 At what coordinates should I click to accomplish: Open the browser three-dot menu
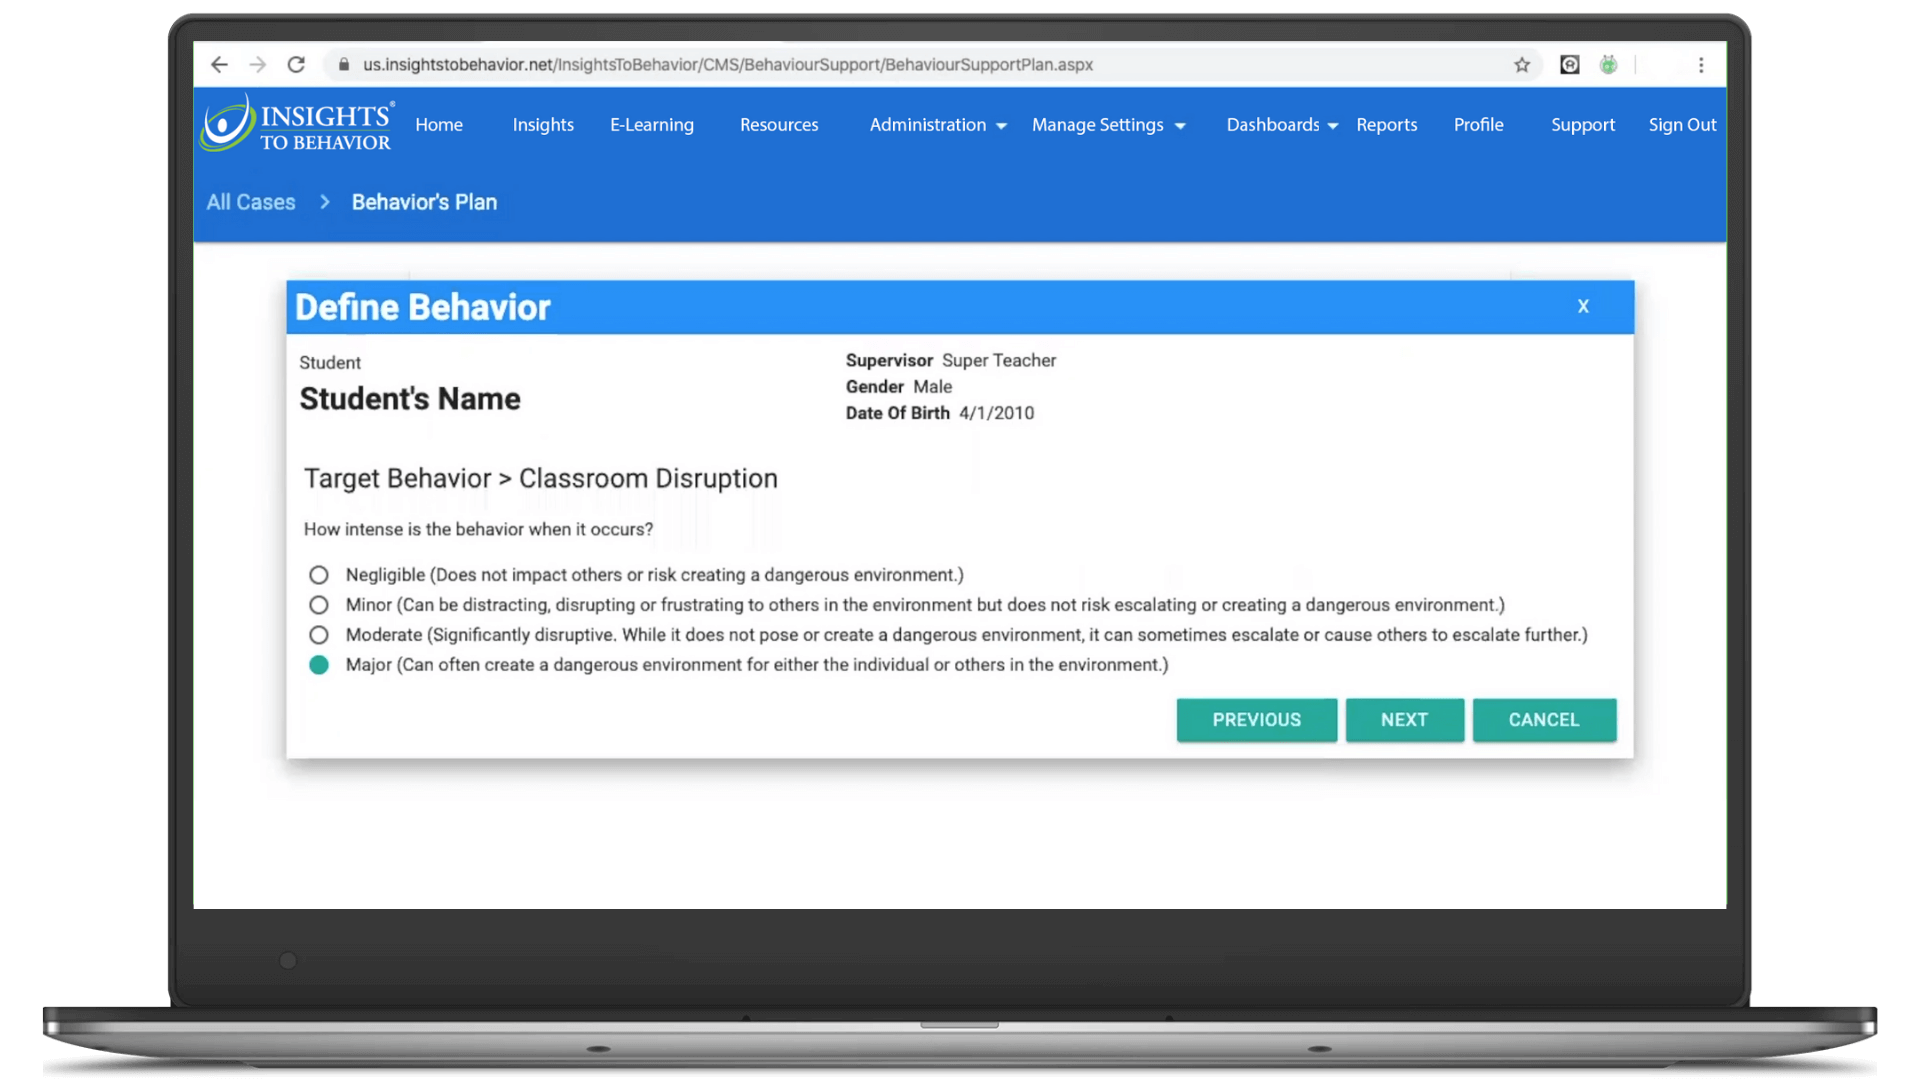[x=1701, y=65]
